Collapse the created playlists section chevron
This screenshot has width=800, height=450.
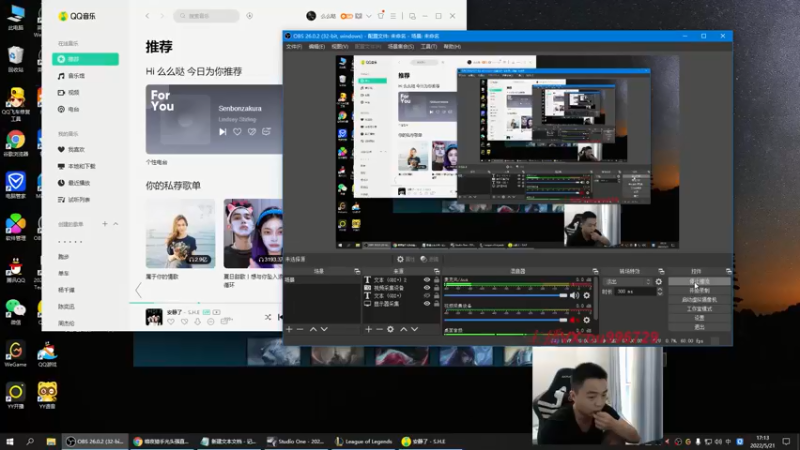(116, 224)
